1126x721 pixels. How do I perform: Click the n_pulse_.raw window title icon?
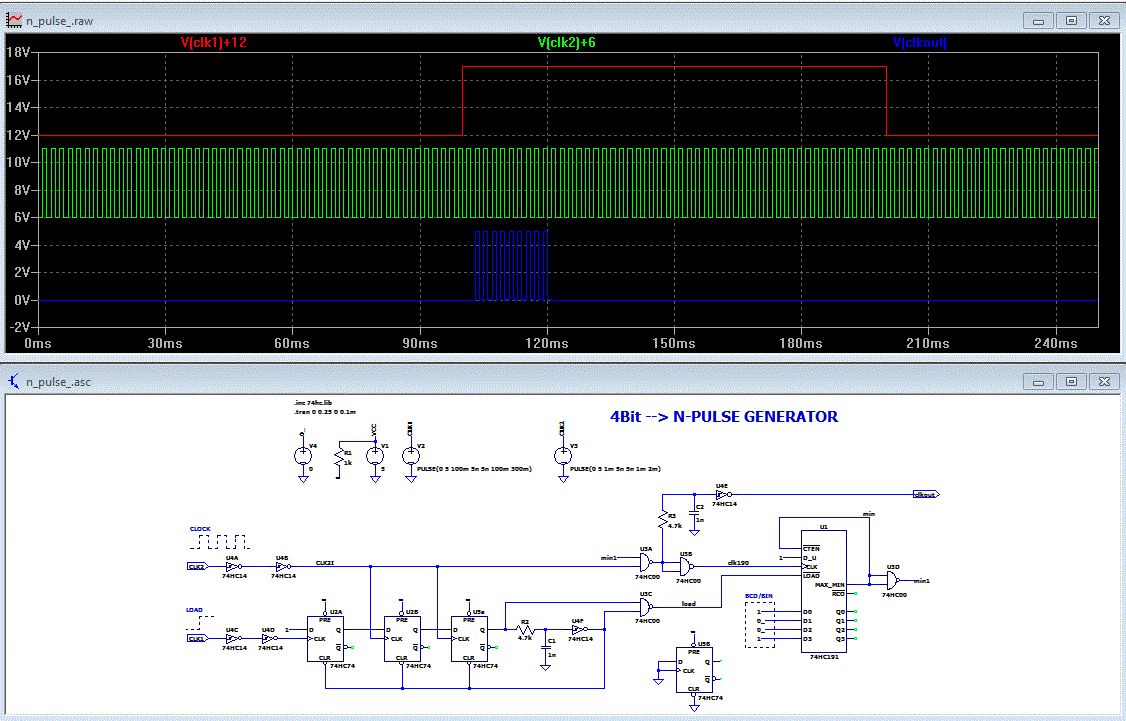coord(14,21)
